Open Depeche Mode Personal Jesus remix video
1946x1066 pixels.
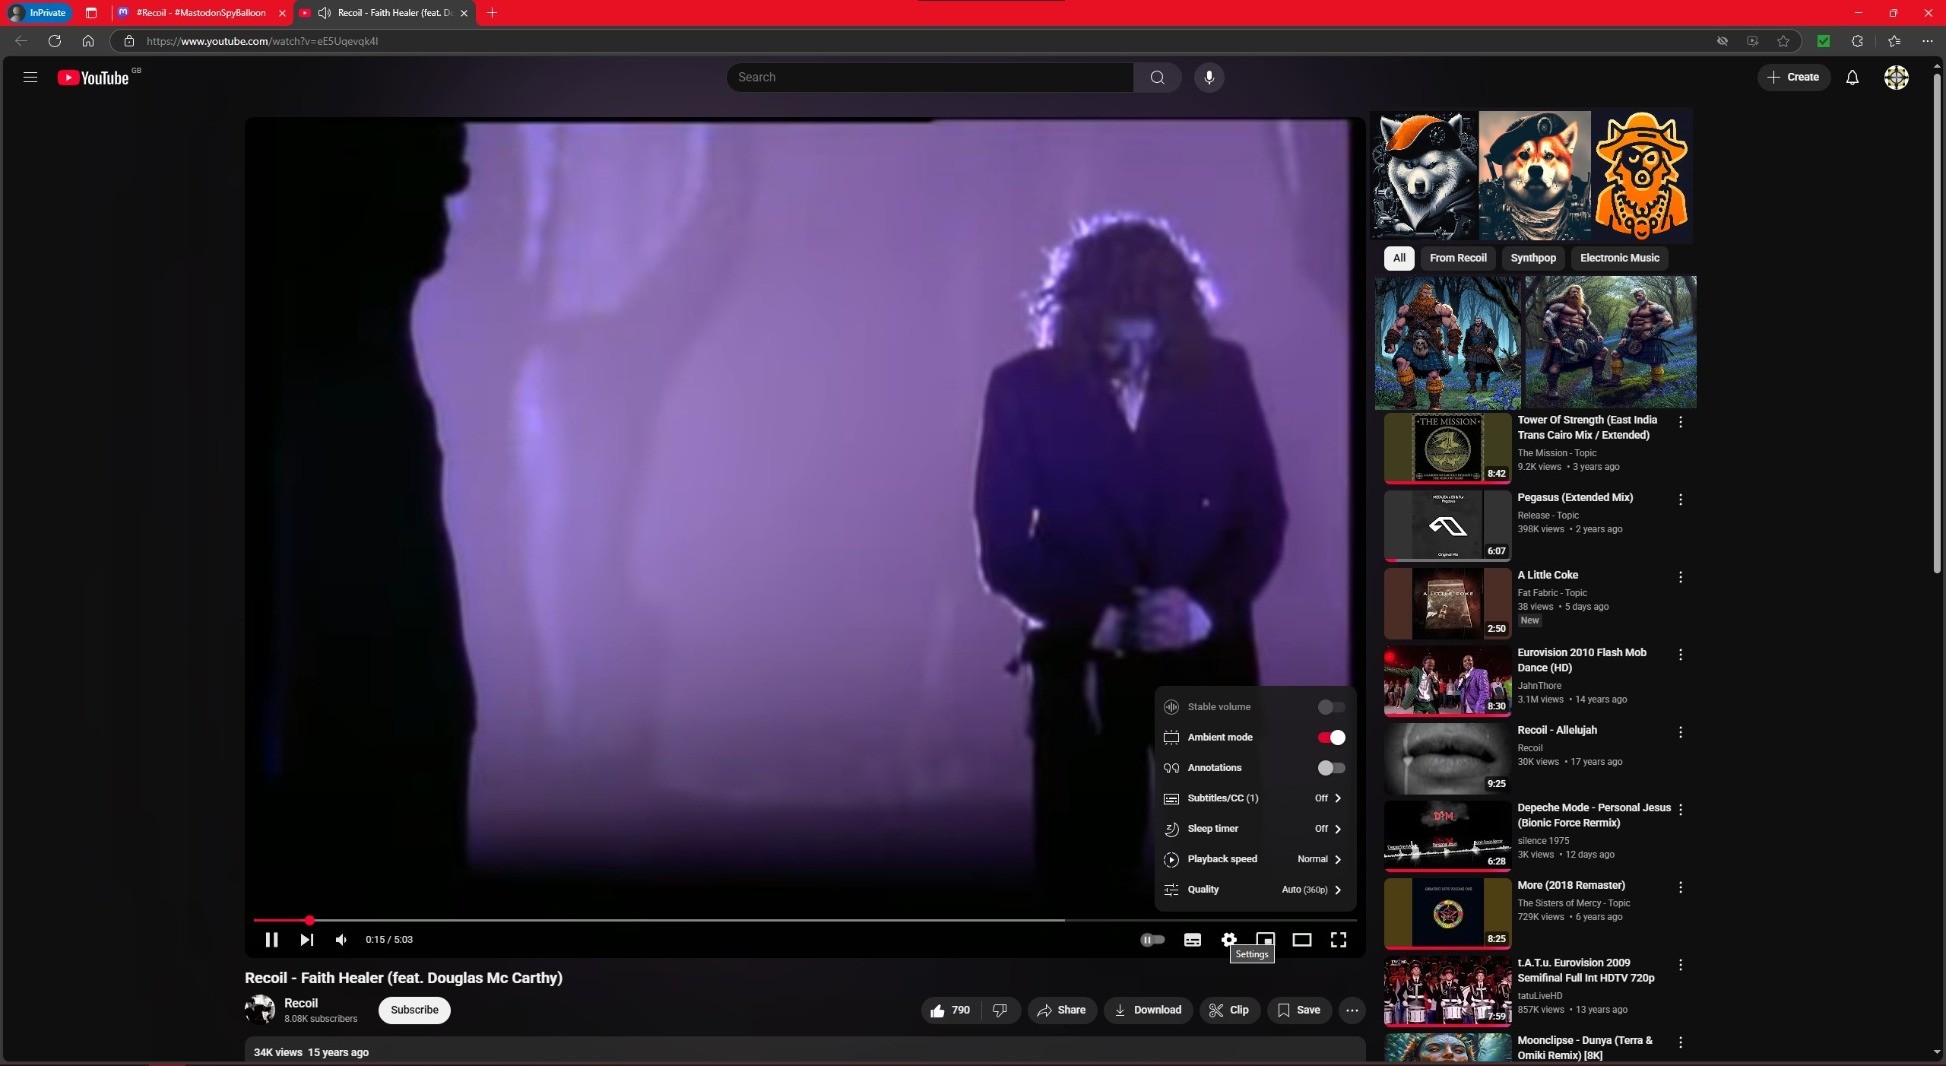point(1447,836)
